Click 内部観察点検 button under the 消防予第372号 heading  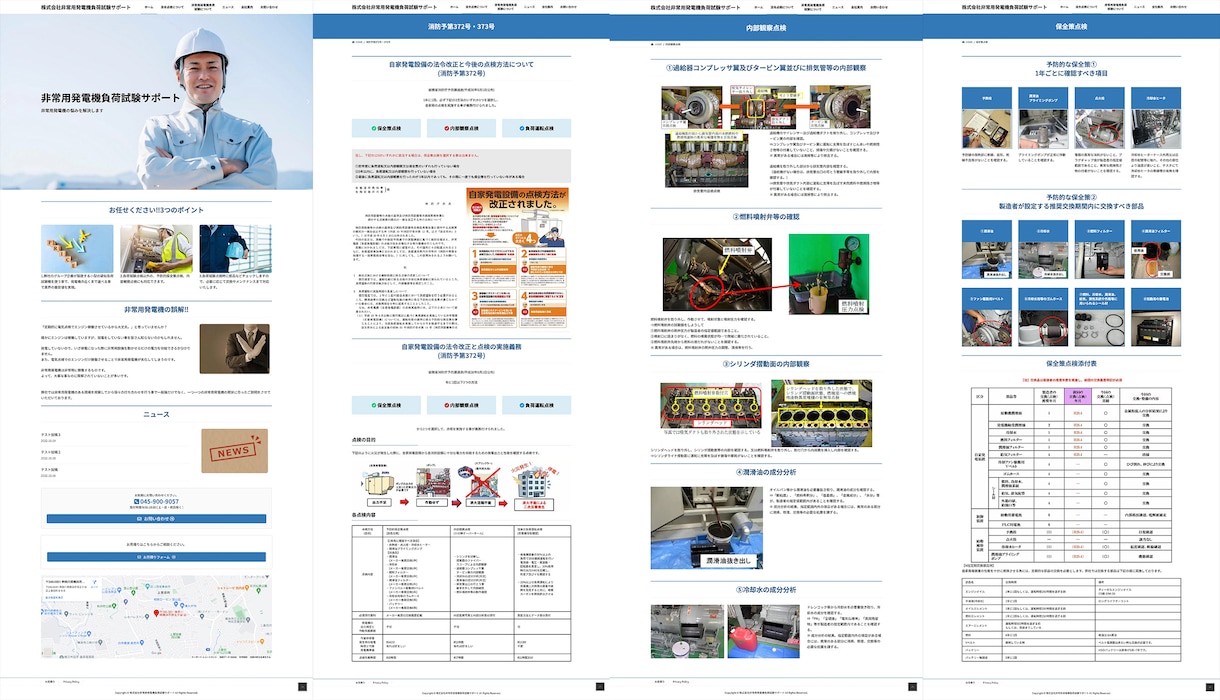tap(461, 128)
